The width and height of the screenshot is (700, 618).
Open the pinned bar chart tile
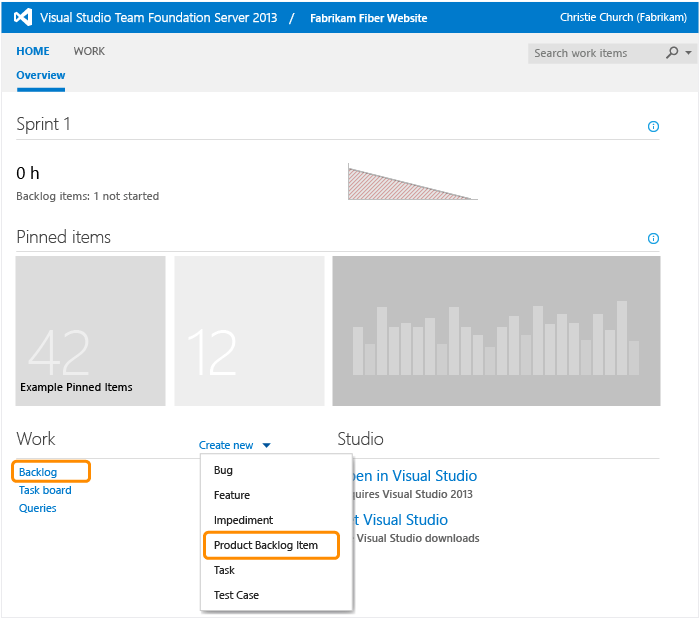496,331
